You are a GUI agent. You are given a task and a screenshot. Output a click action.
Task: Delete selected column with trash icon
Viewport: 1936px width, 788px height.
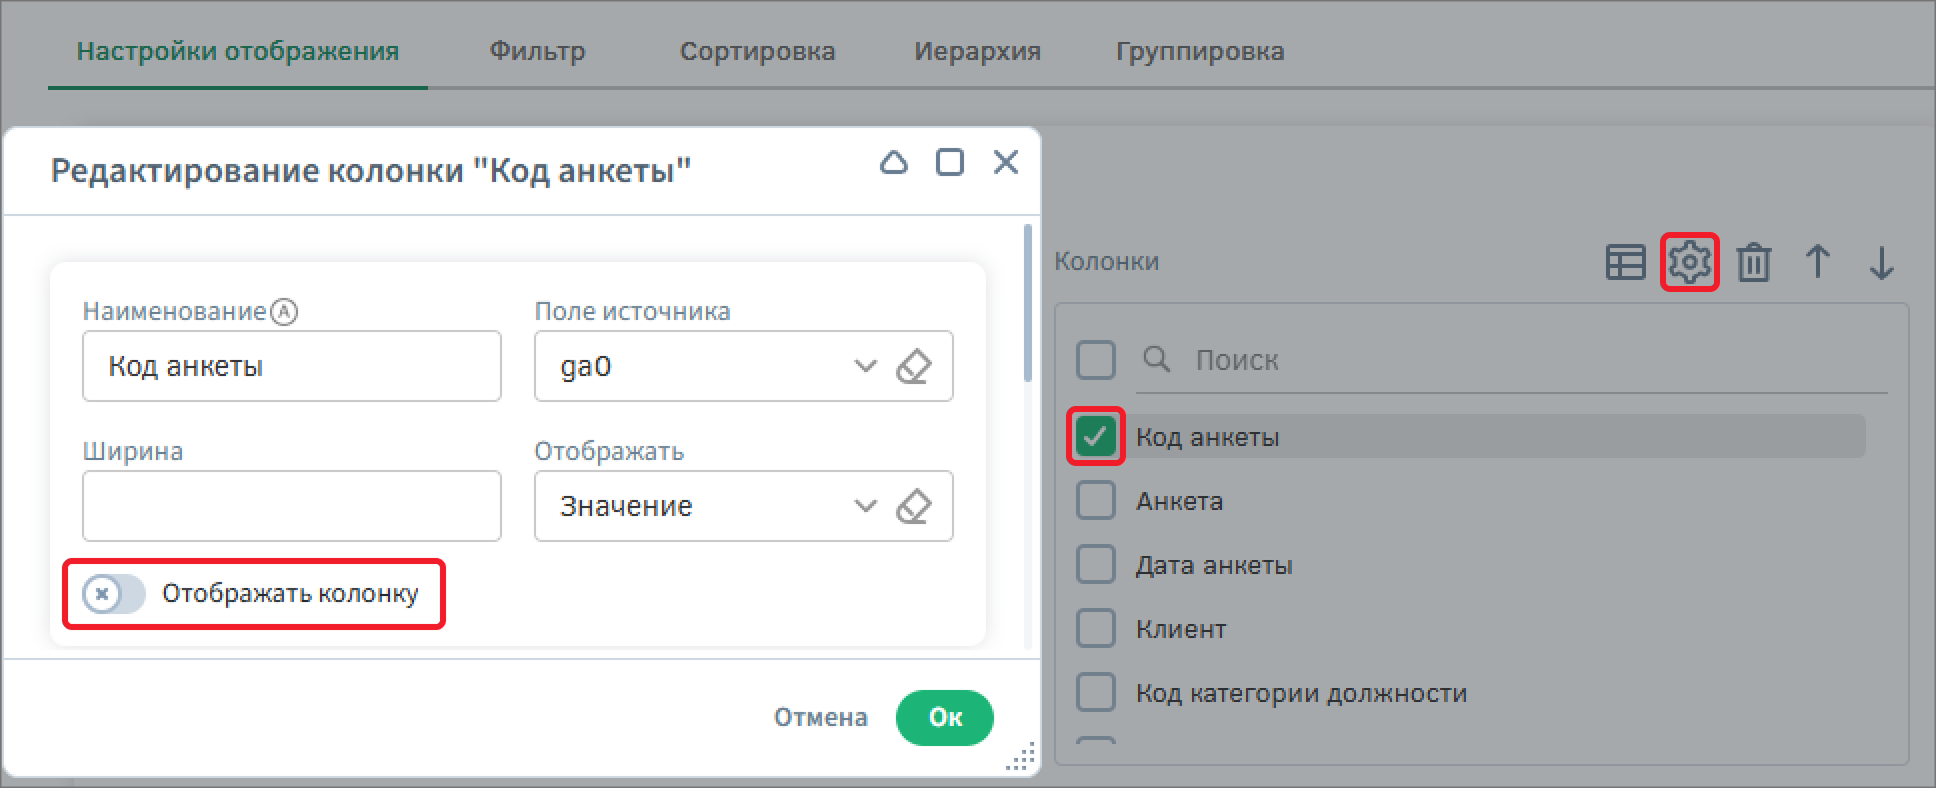1754,262
